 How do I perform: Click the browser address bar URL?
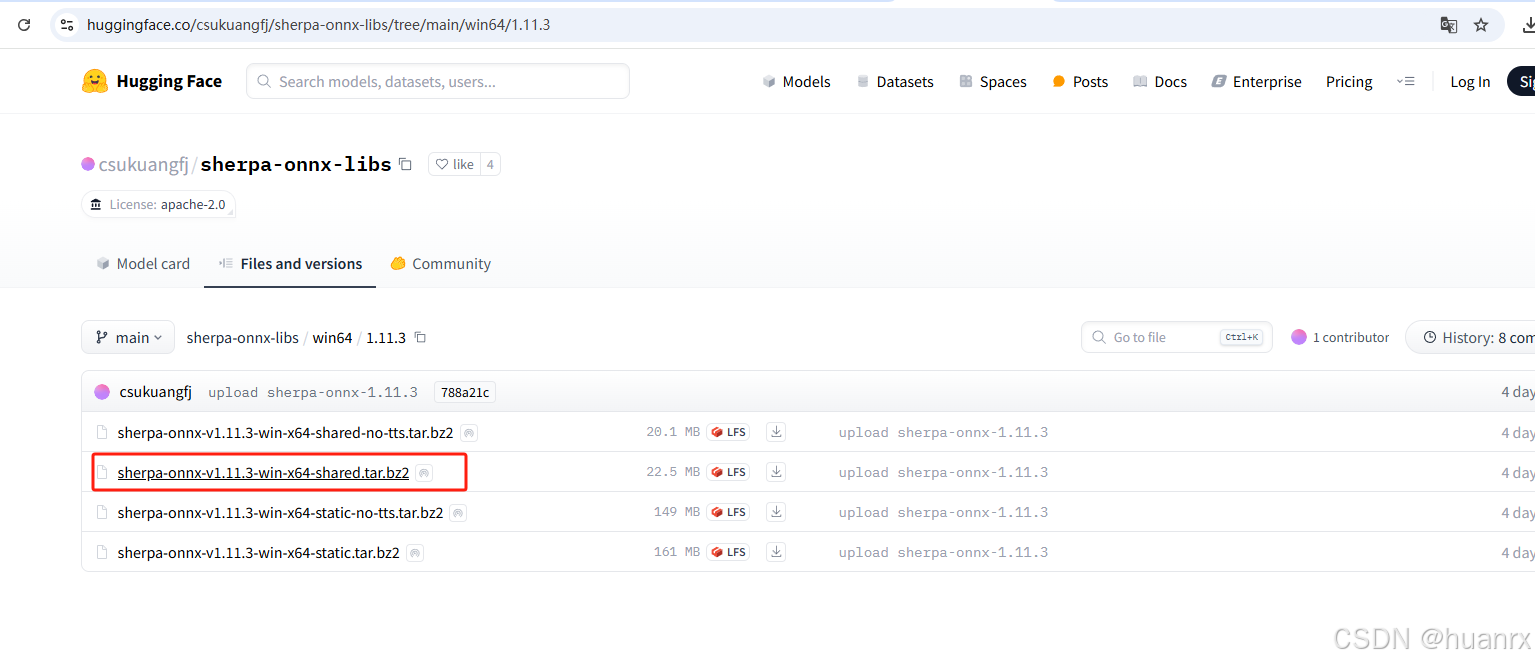coord(318,25)
